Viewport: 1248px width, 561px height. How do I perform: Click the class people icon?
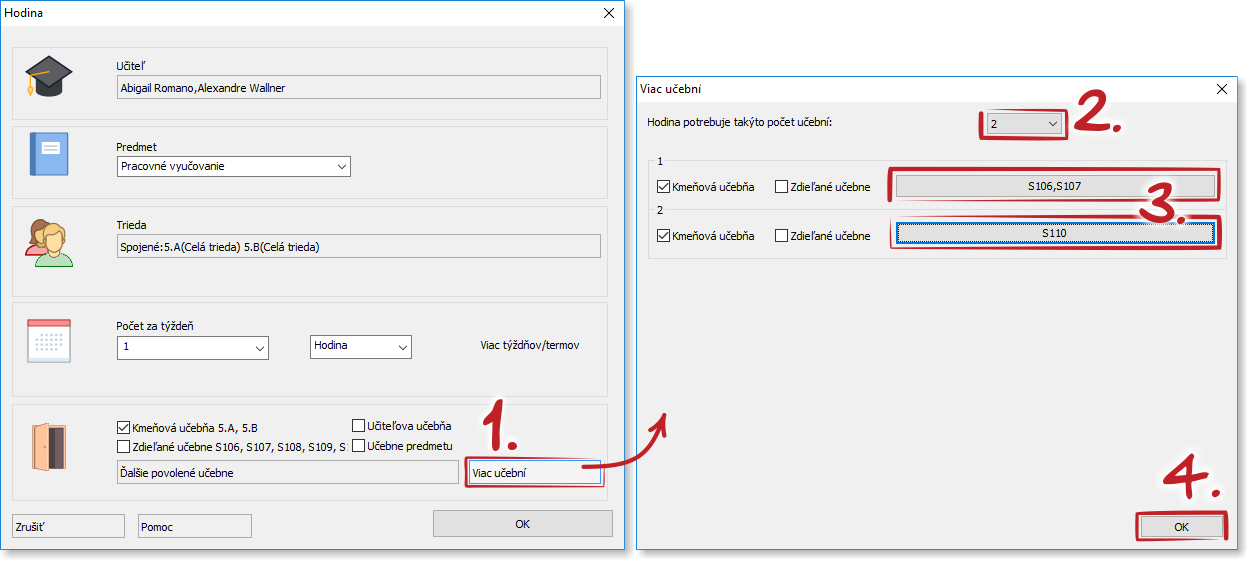point(49,242)
